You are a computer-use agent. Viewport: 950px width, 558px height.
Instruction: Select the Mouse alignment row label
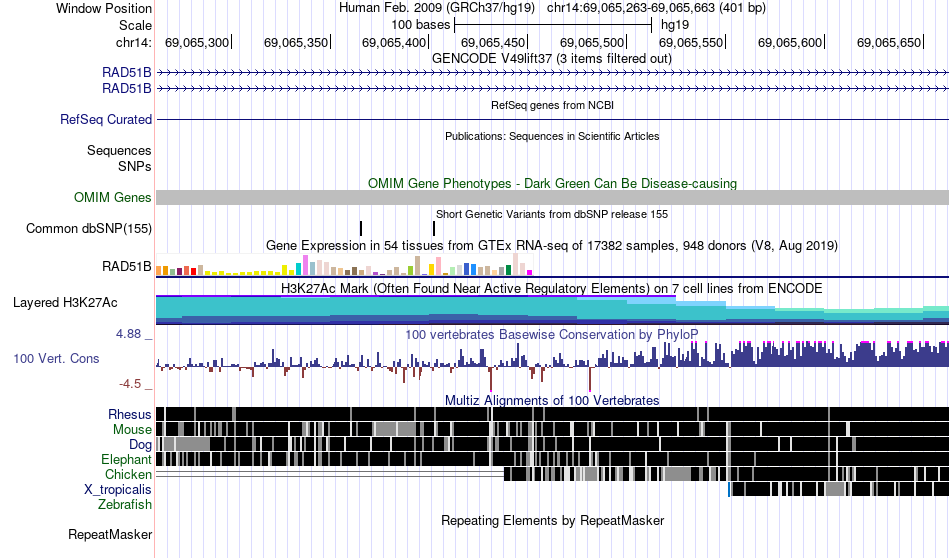(132, 430)
